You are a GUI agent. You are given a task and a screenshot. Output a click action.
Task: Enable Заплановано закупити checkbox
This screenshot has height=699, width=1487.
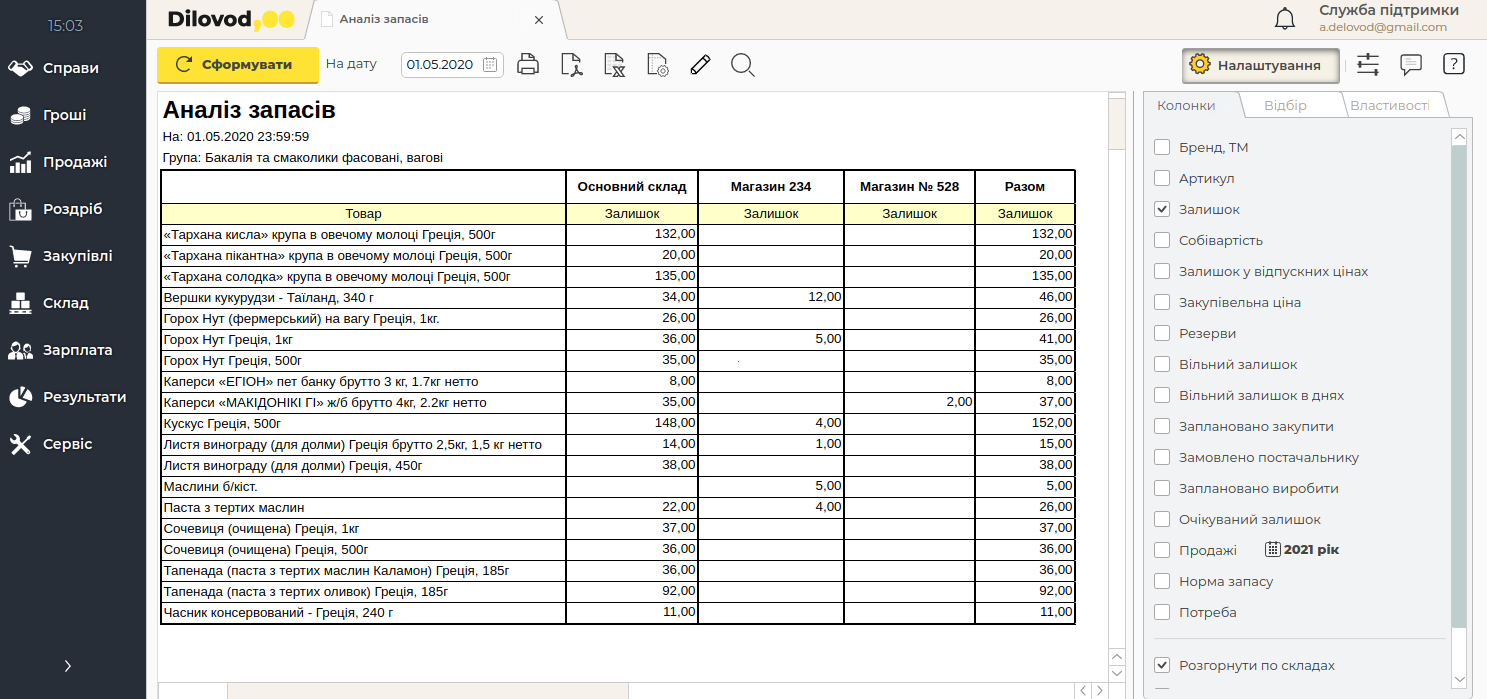pos(1162,426)
